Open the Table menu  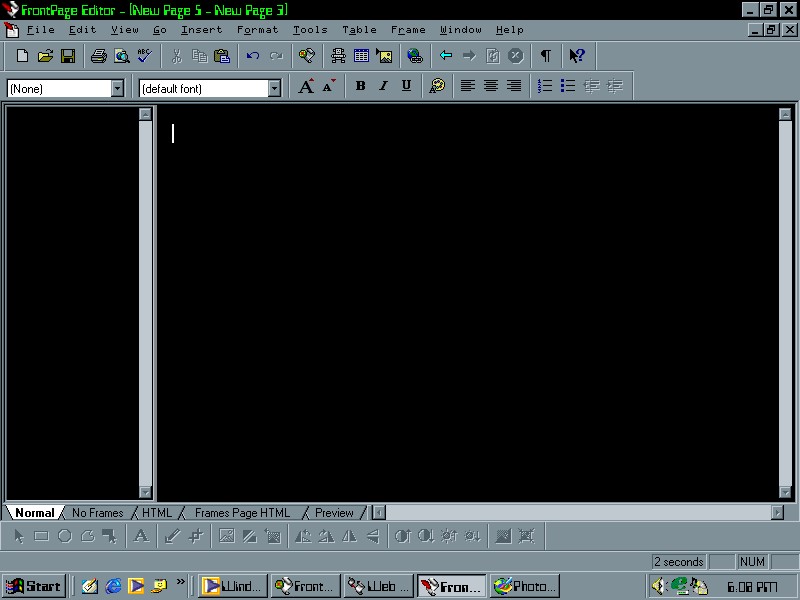pyautogui.click(x=359, y=30)
